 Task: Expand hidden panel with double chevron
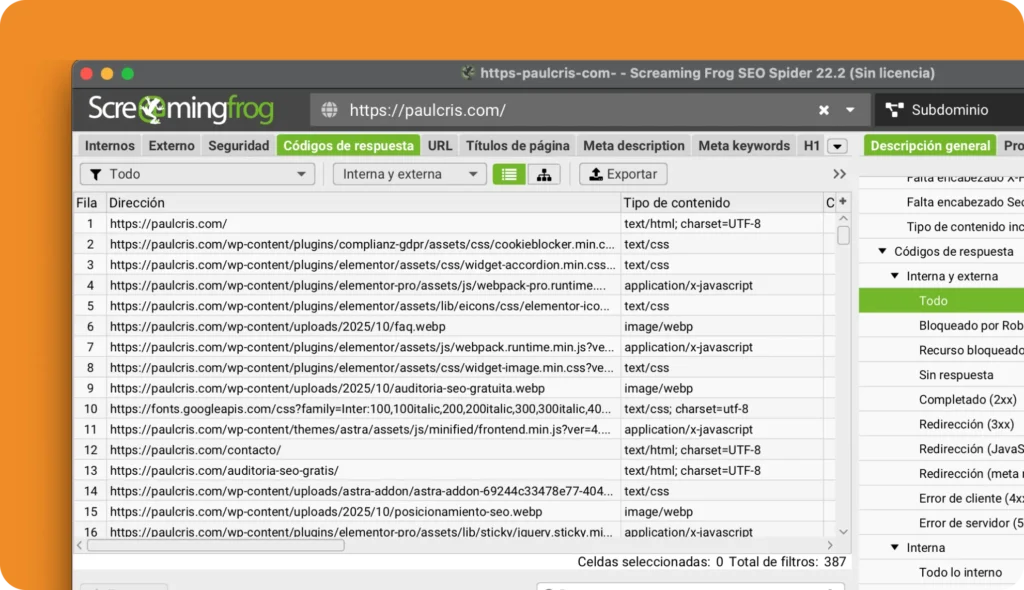coord(839,174)
